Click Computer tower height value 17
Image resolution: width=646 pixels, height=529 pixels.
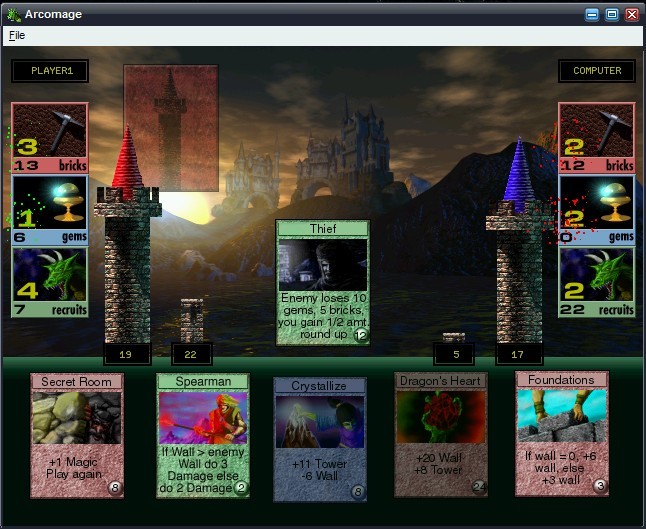click(519, 354)
